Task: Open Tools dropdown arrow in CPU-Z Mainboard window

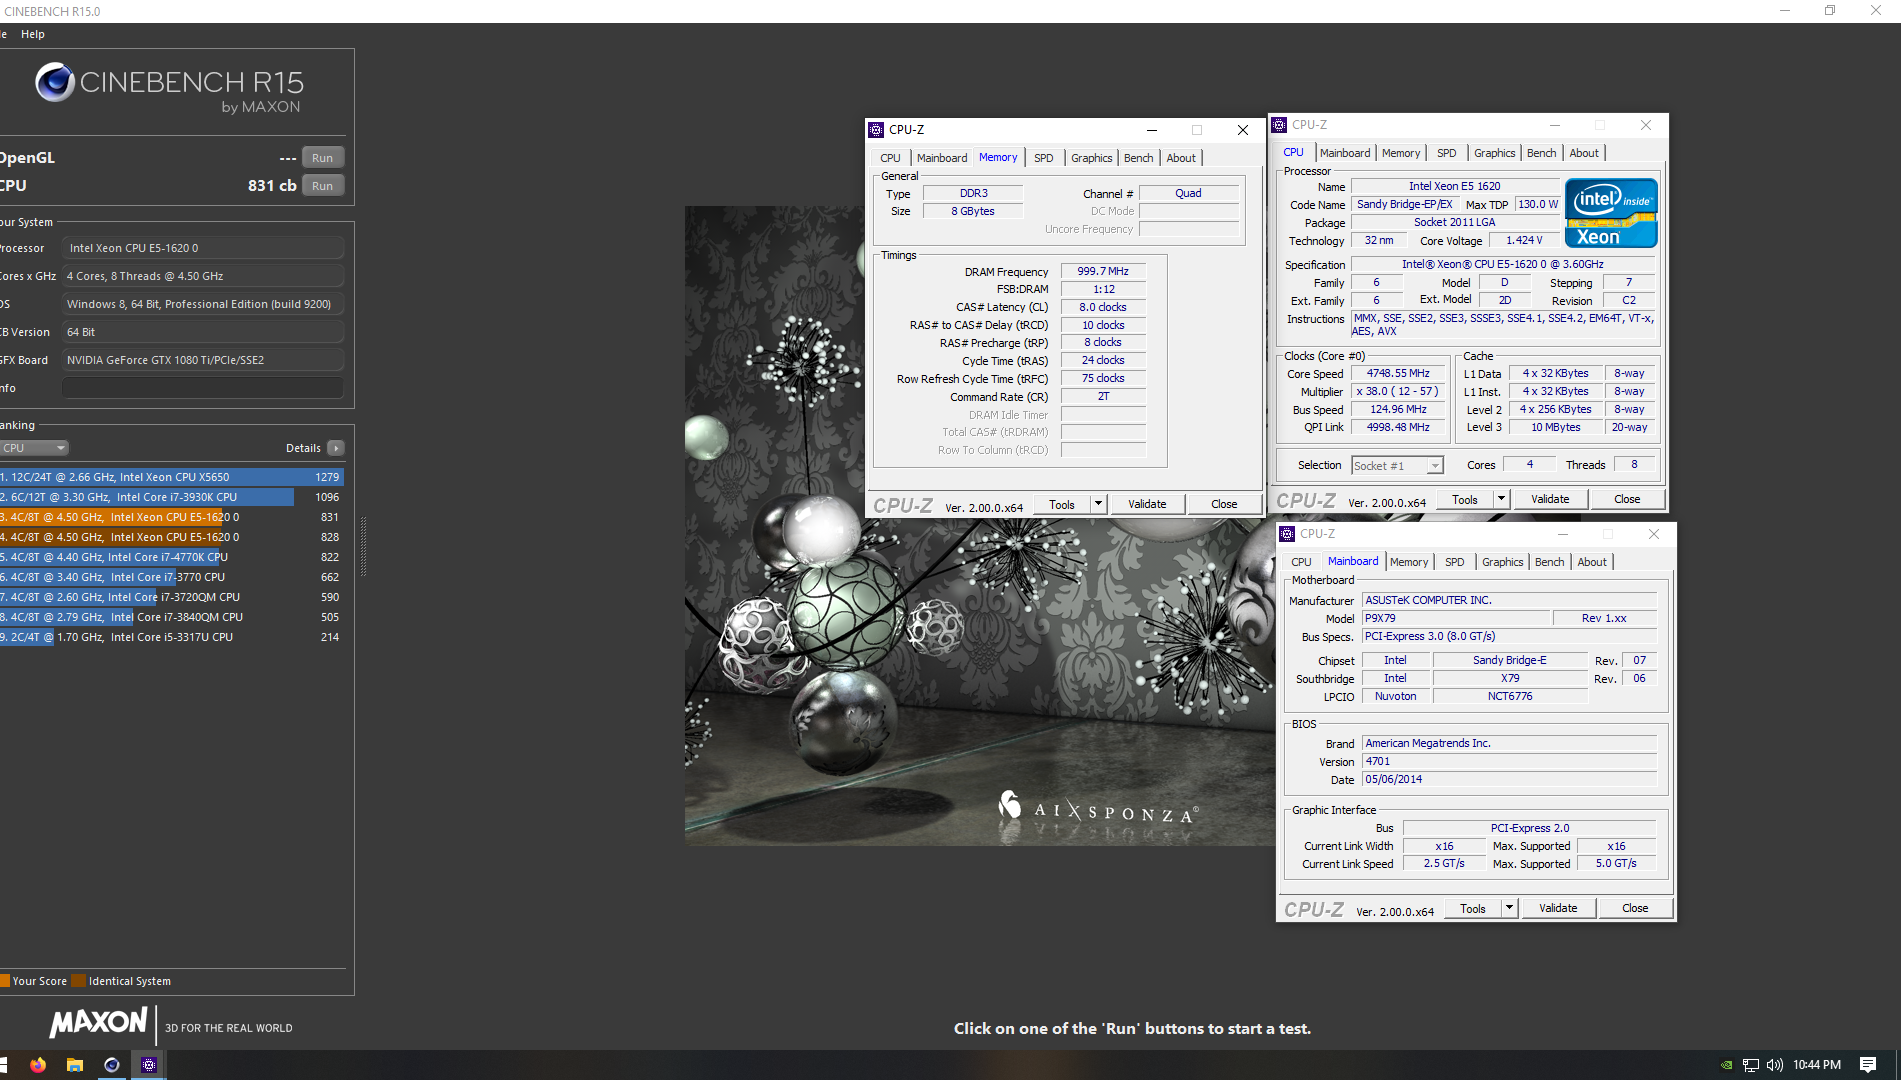Action: (x=1509, y=908)
